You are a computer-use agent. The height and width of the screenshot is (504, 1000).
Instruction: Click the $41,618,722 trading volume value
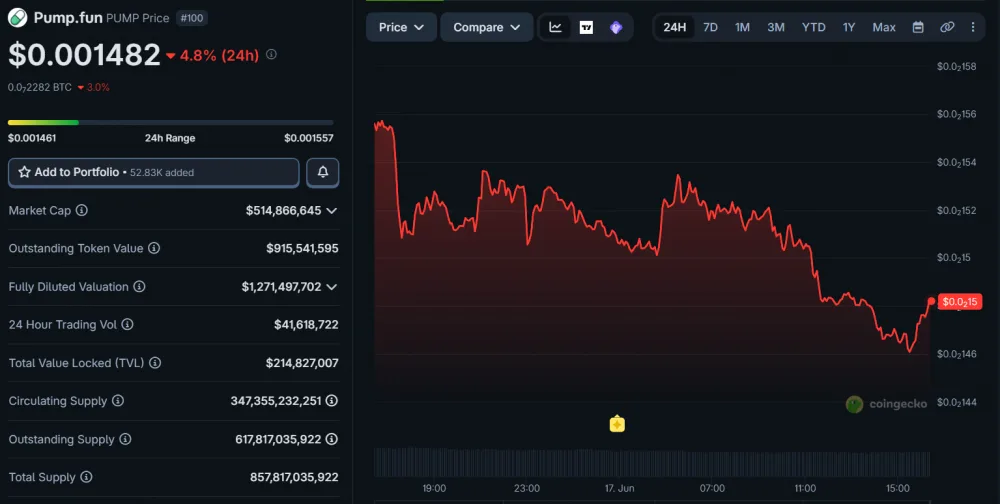point(306,325)
